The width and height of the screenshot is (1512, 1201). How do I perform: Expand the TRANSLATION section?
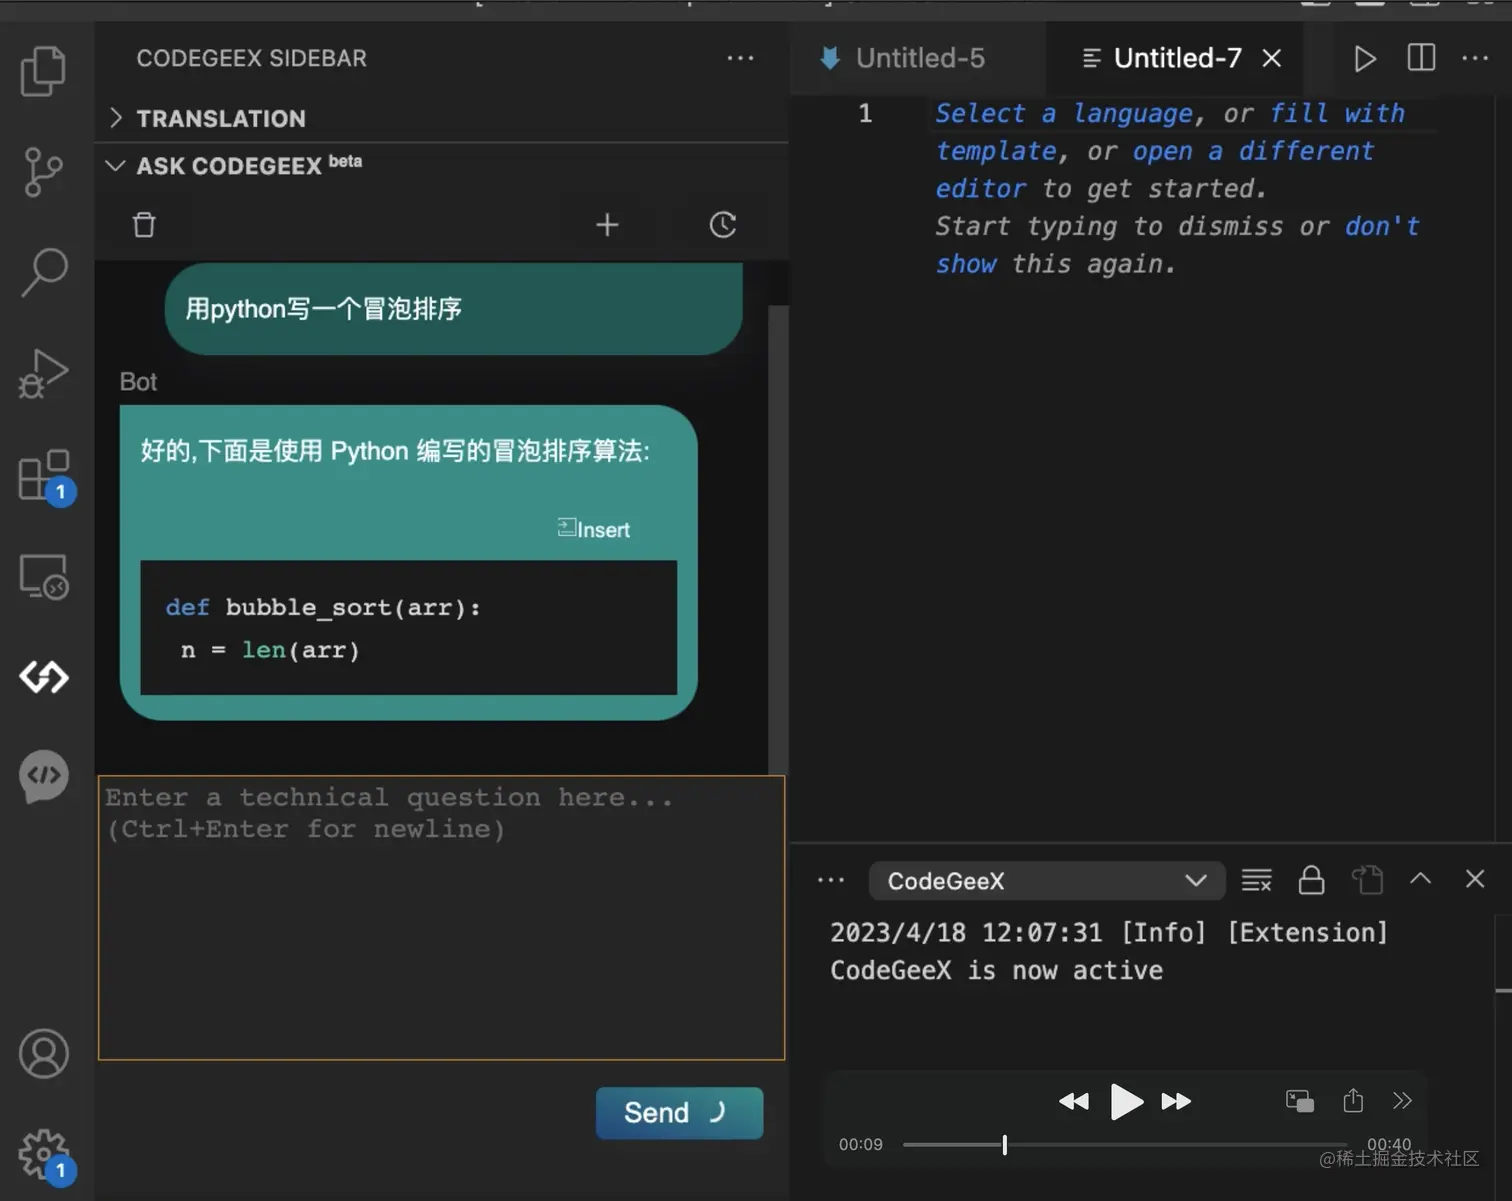point(116,117)
